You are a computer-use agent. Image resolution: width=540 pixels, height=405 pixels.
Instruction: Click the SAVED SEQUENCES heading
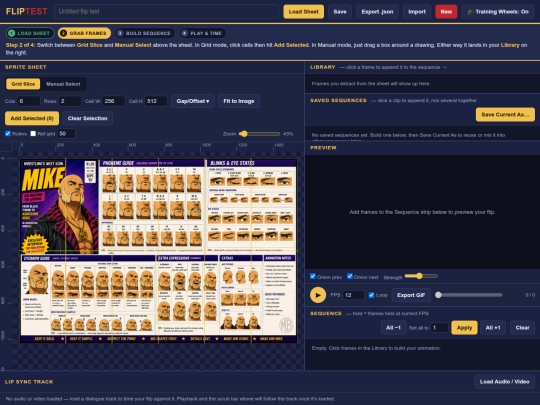(x=338, y=100)
